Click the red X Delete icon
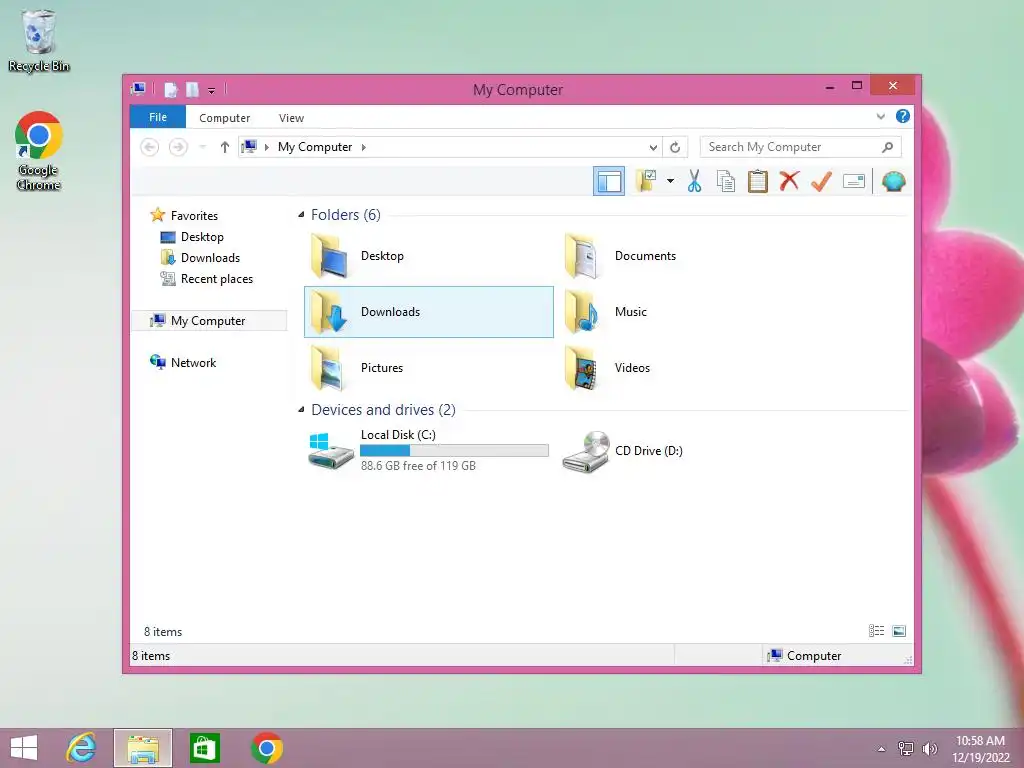Image resolution: width=1024 pixels, height=768 pixels. coord(790,181)
